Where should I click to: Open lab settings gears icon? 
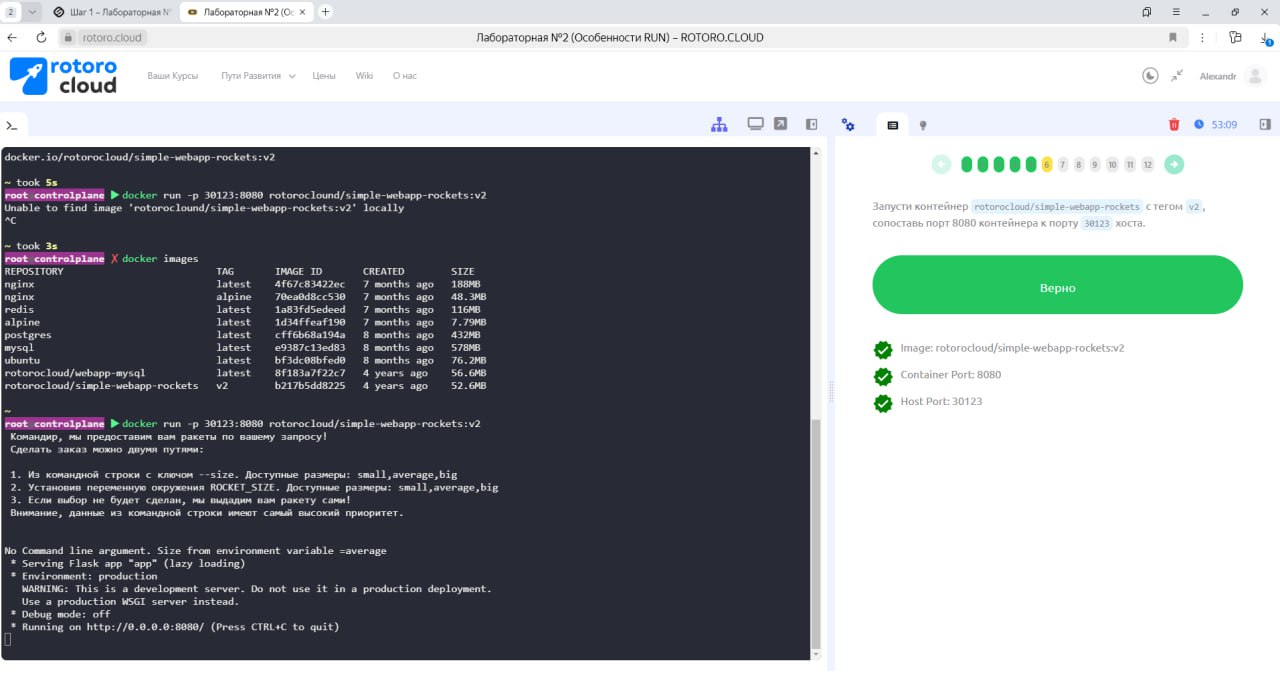click(848, 125)
